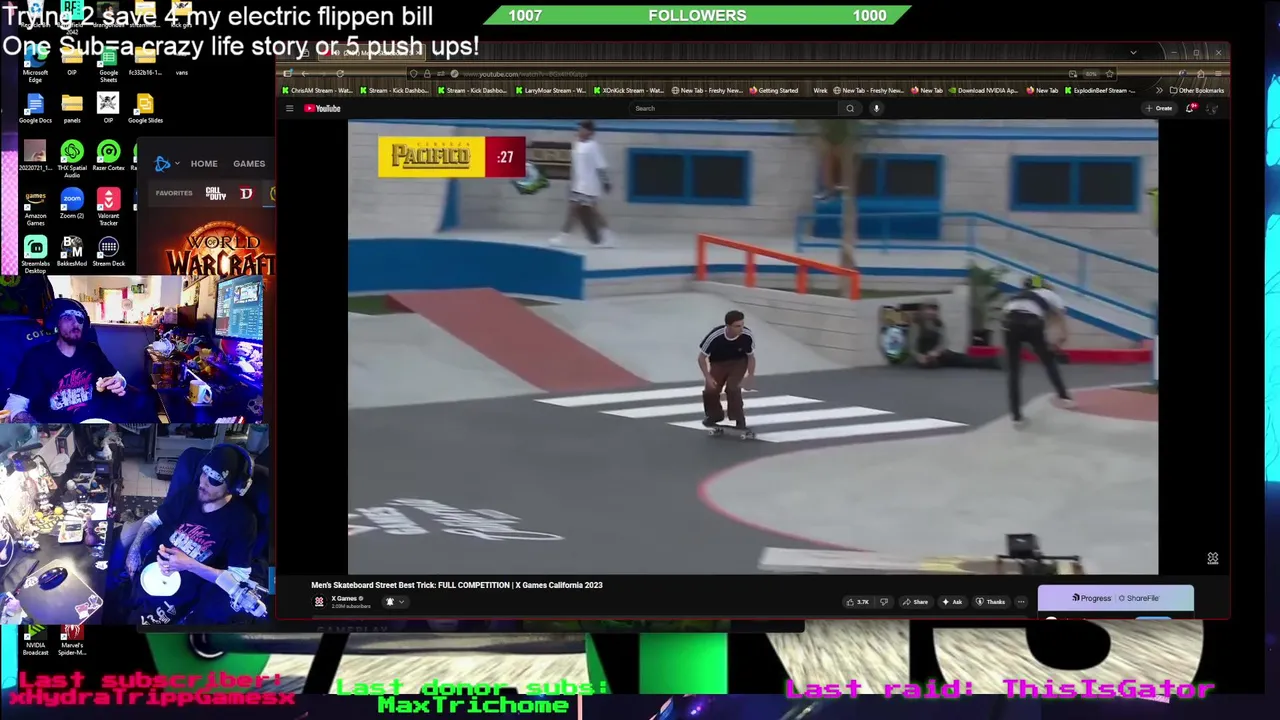1280x720 pixels.
Task: Click the Thanks button under the video
Action: coord(990,602)
